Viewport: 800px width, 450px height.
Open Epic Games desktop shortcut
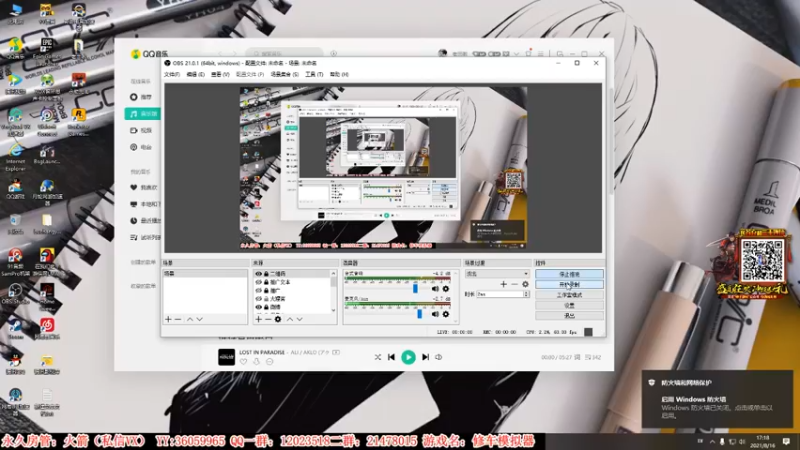(x=46, y=49)
